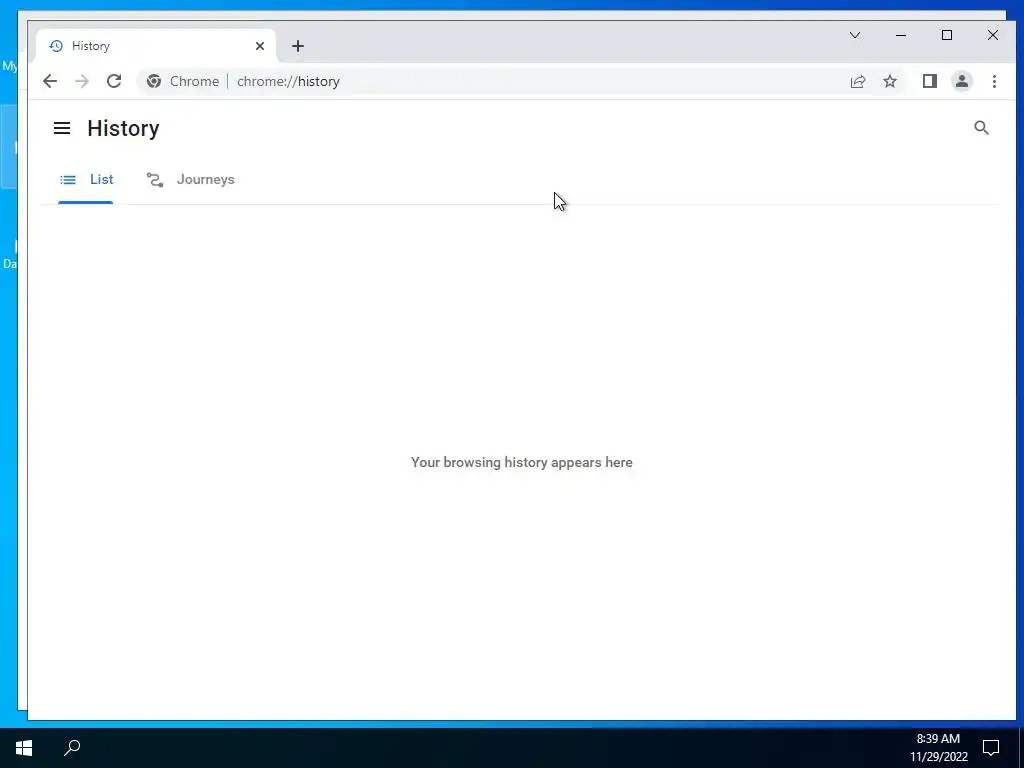Expand the tab search chevron

pyautogui.click(x=855, y=35)
